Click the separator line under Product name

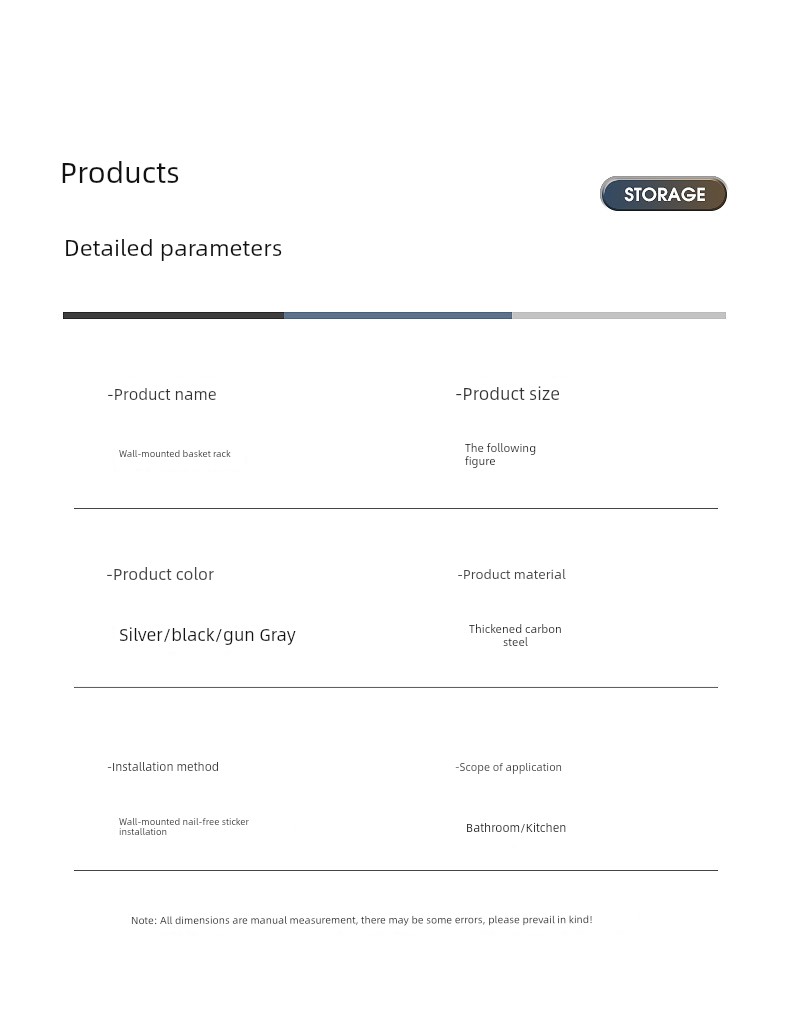coord(396,509)
